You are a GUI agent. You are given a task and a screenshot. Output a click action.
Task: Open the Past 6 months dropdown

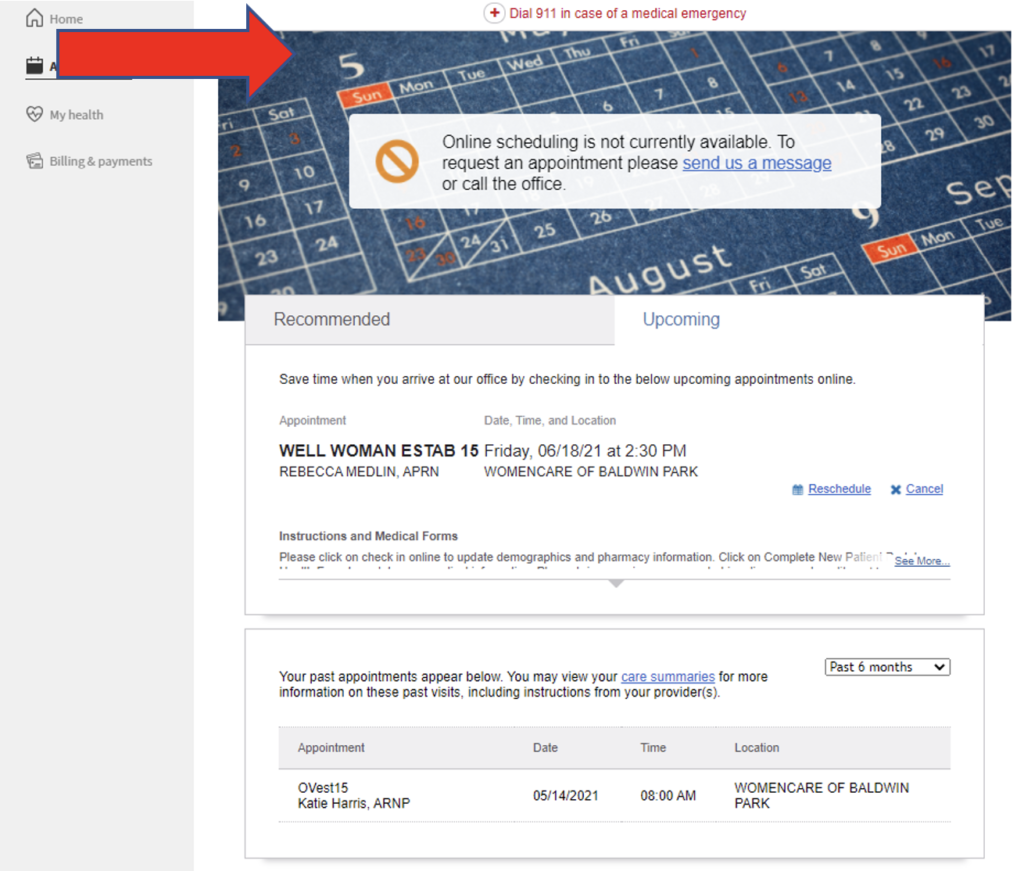pos(887,667)
